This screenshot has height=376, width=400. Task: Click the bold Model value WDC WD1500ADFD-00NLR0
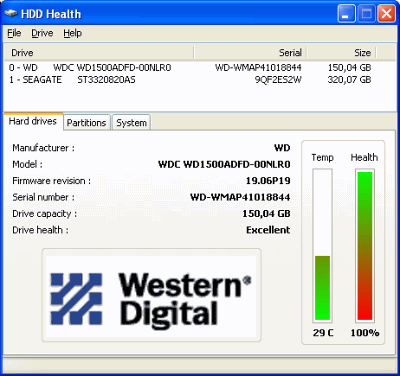[224, 164]
